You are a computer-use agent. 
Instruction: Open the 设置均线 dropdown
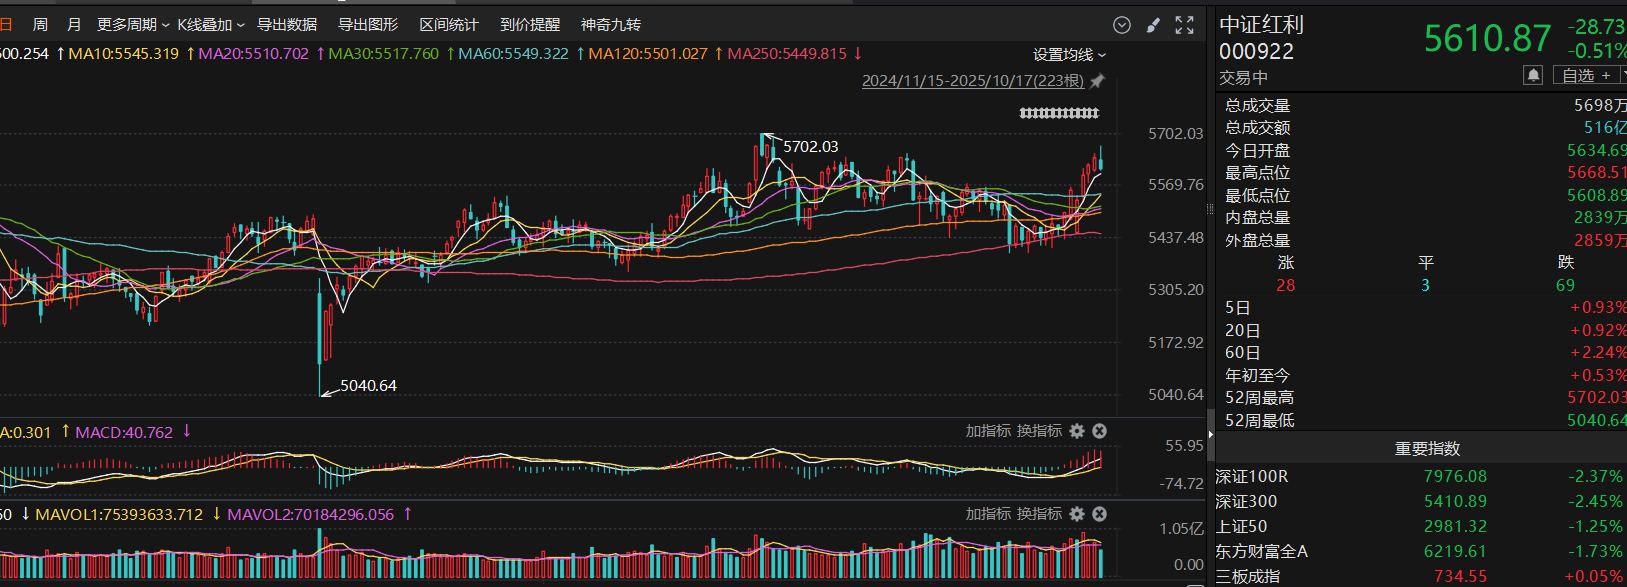pos(1070,55)
